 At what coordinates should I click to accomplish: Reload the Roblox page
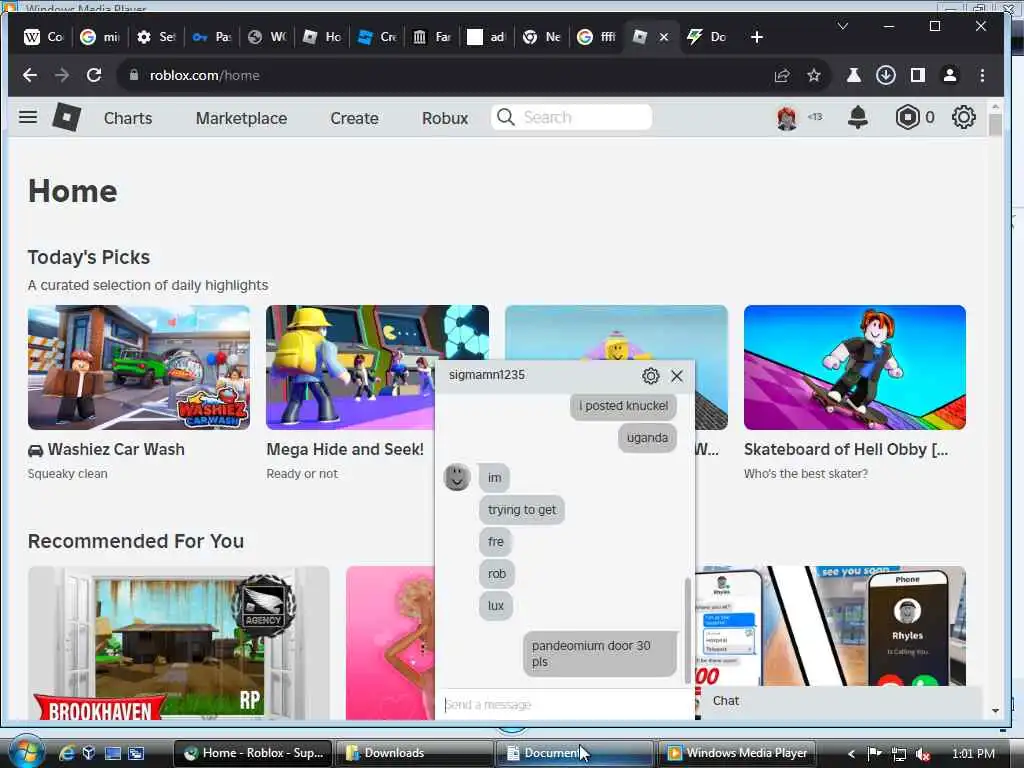(94, 75)
